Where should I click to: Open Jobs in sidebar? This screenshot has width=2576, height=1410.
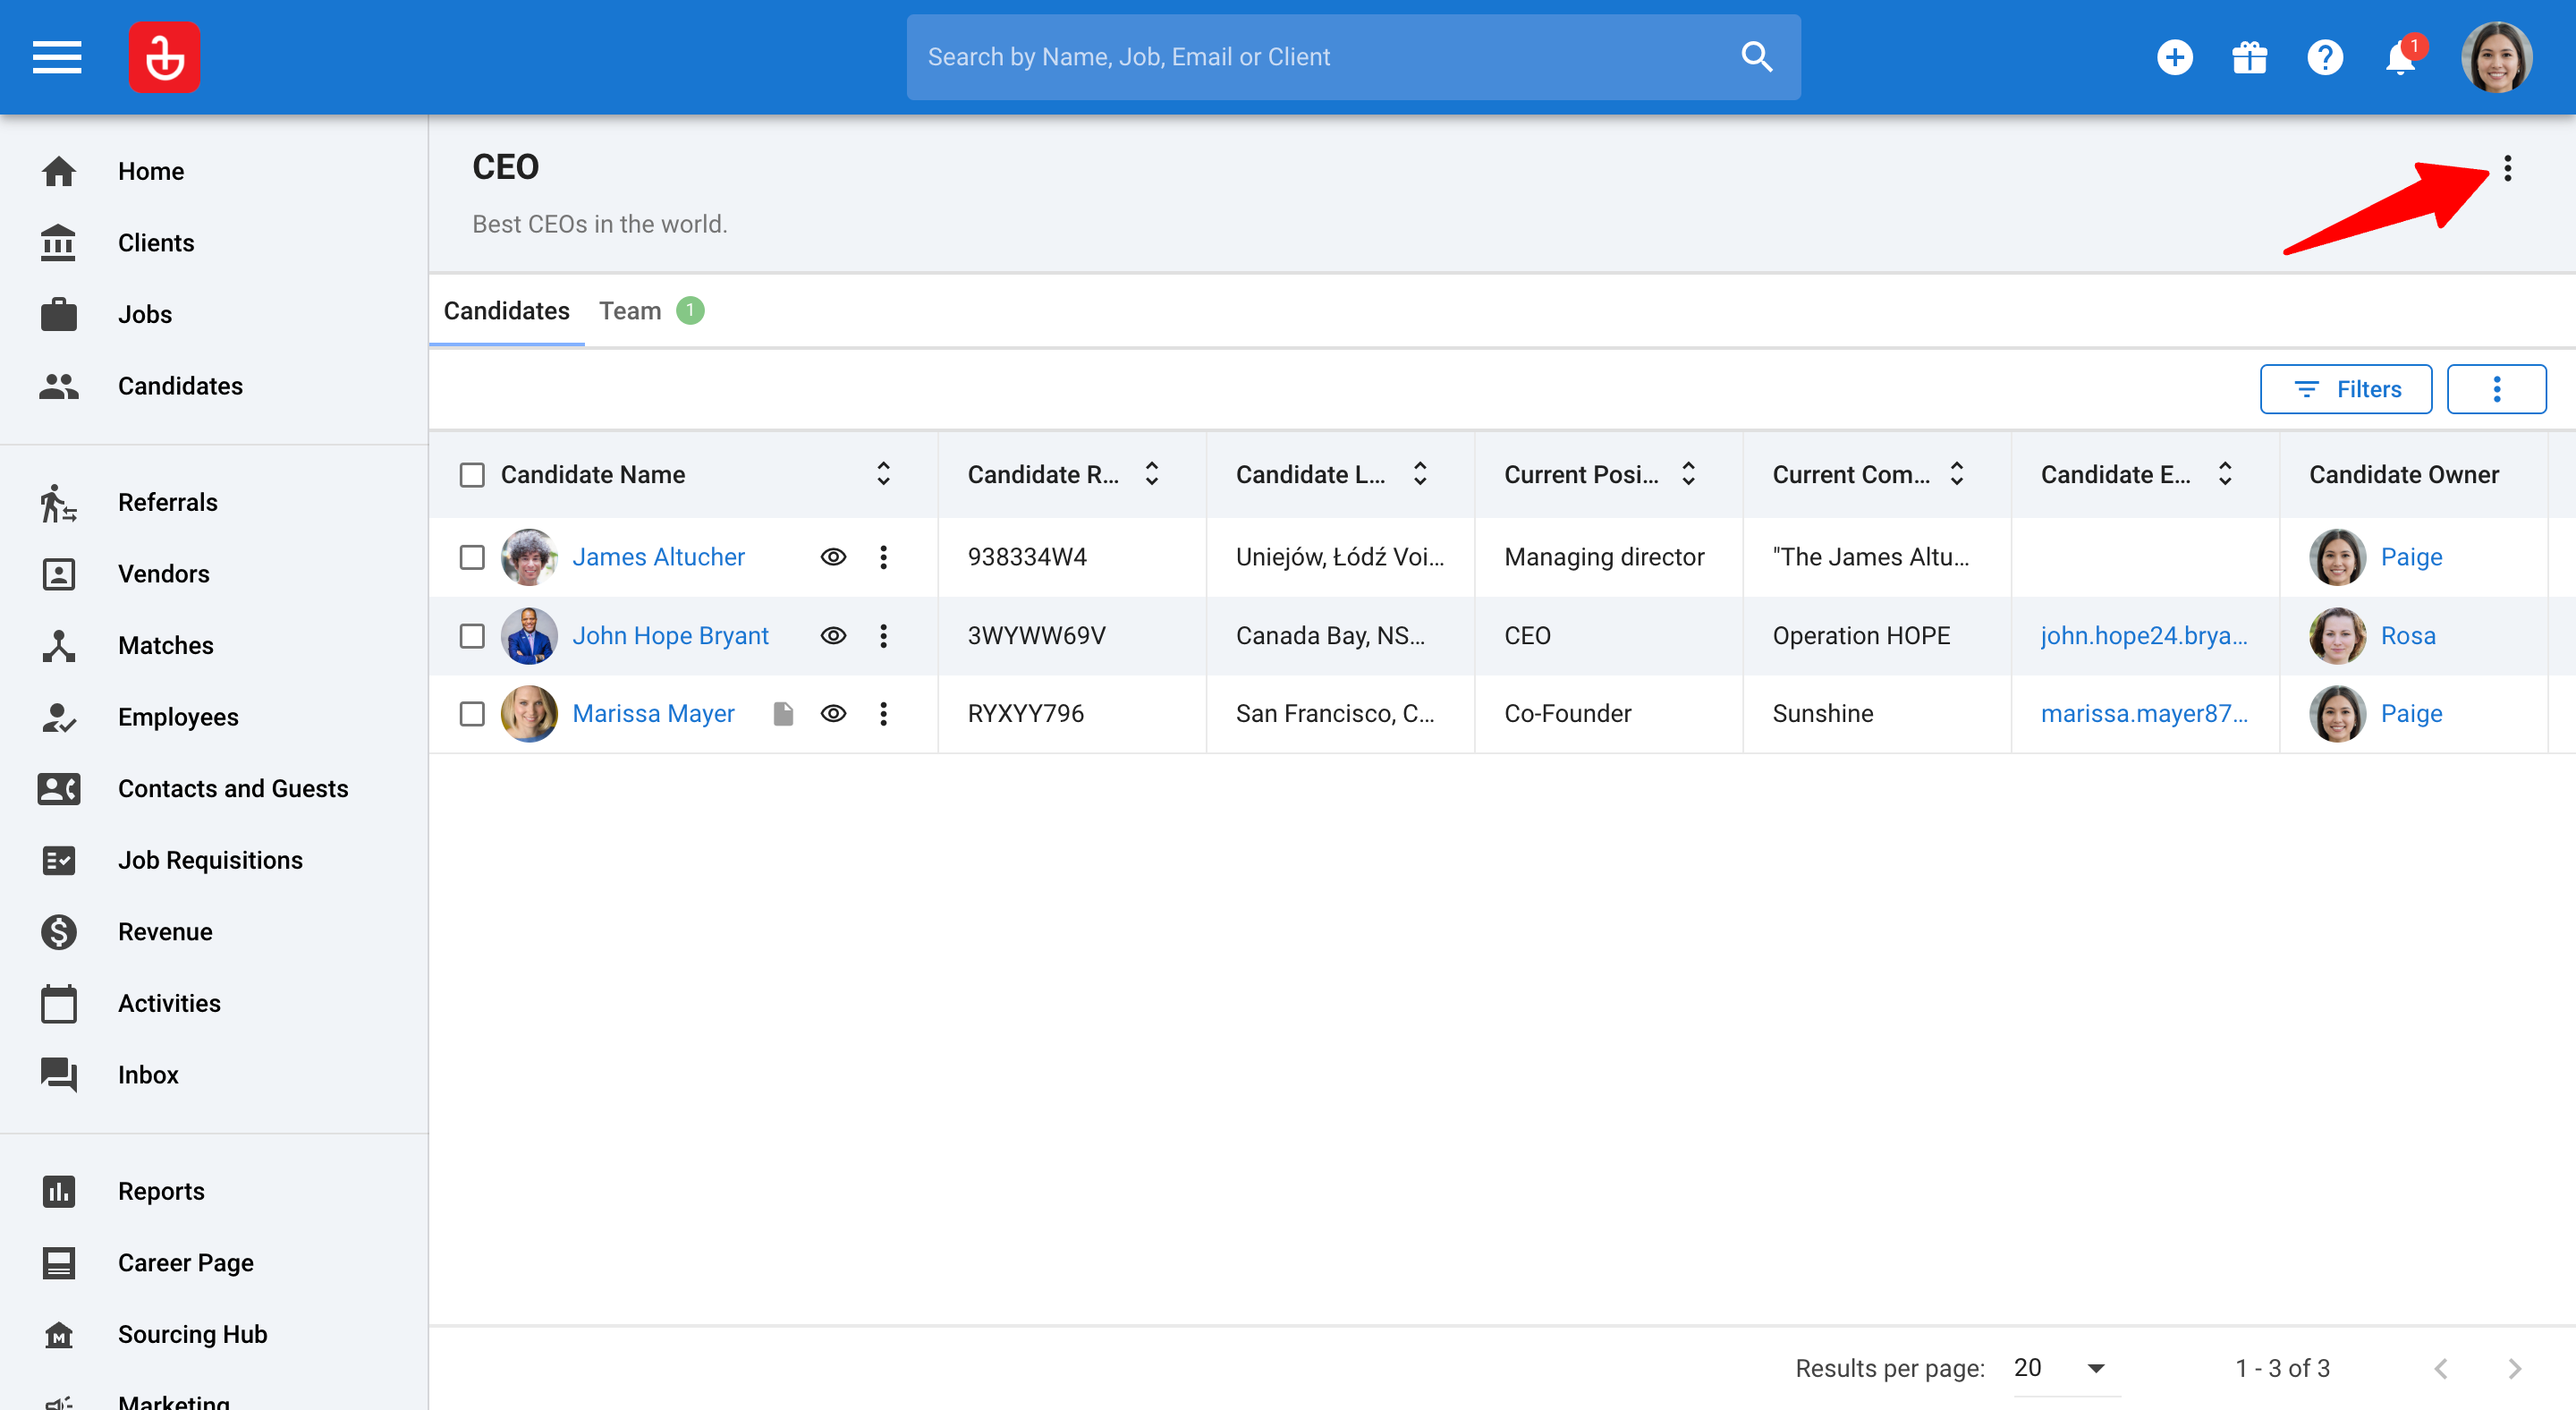(145, 314)
